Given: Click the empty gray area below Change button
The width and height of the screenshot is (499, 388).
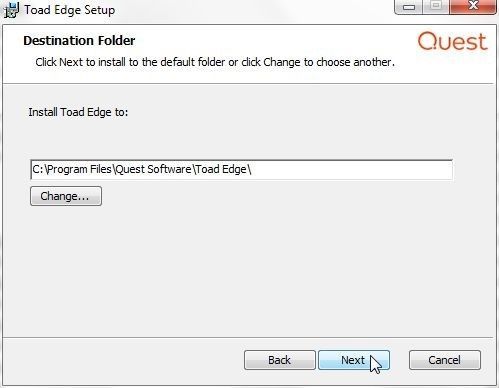Looking at the screenshot, I should coord(233,267).
